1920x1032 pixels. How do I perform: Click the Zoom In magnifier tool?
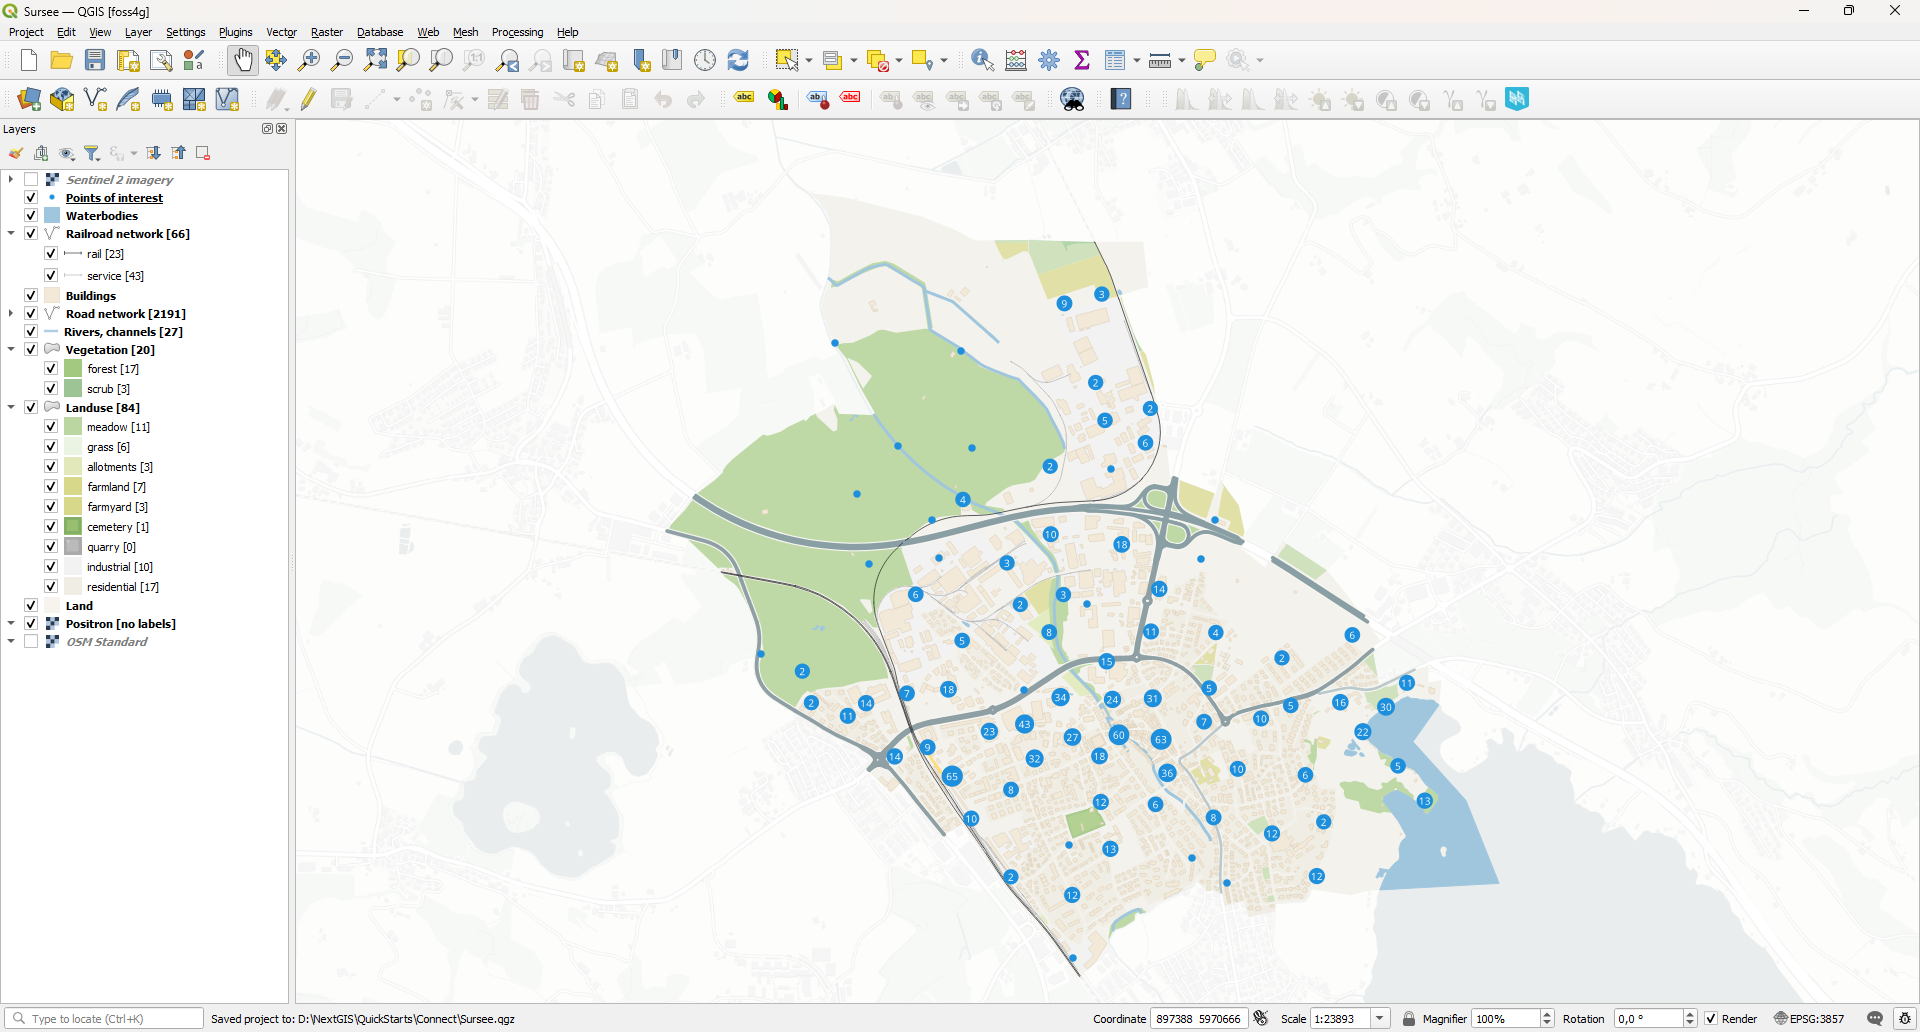click(x=309, y=60)
